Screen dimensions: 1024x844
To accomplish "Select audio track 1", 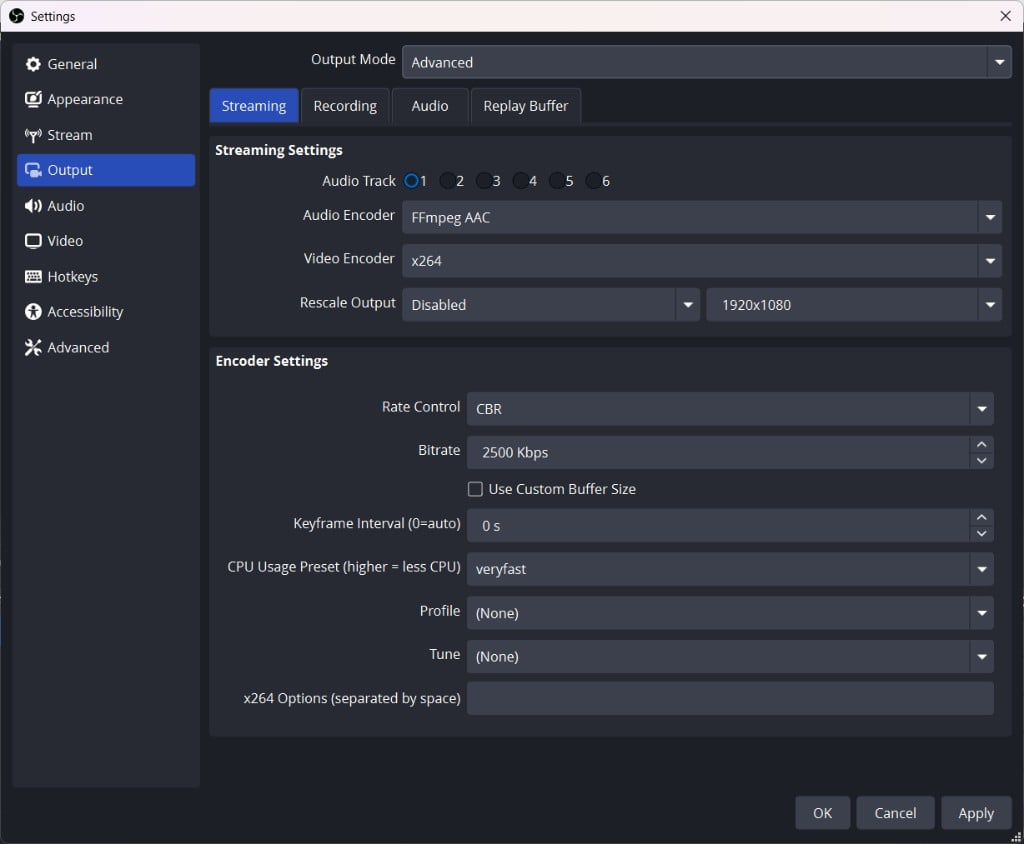I will 411,181.
